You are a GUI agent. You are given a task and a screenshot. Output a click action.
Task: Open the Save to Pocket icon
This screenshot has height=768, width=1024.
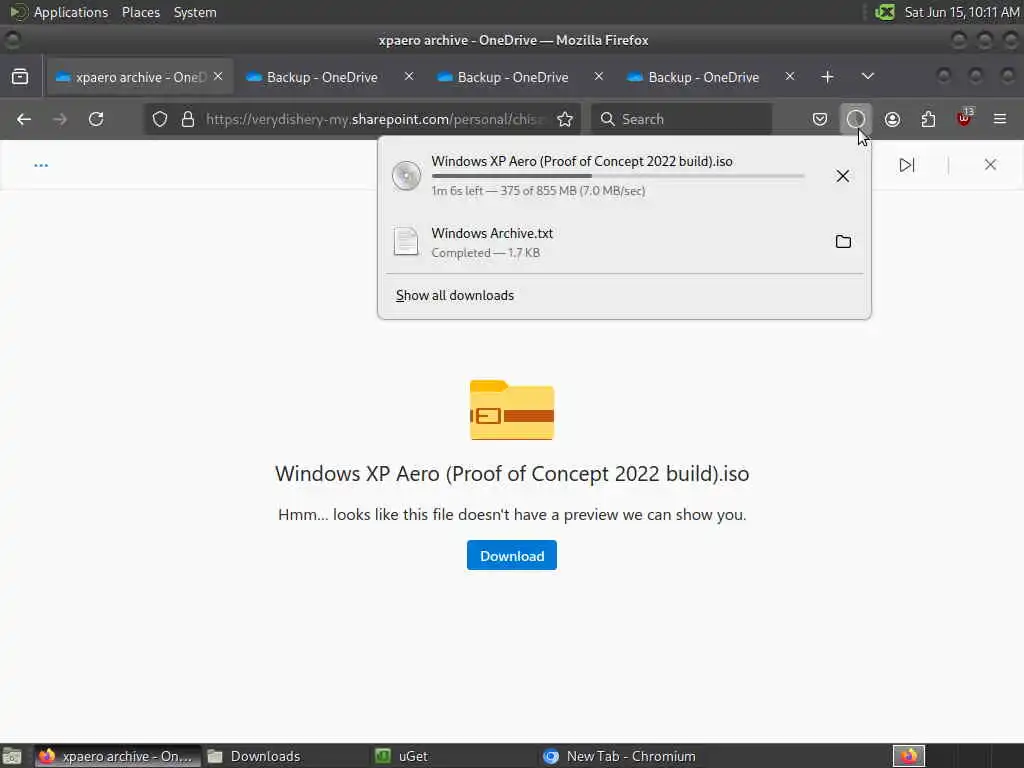[x=820, y=119]
